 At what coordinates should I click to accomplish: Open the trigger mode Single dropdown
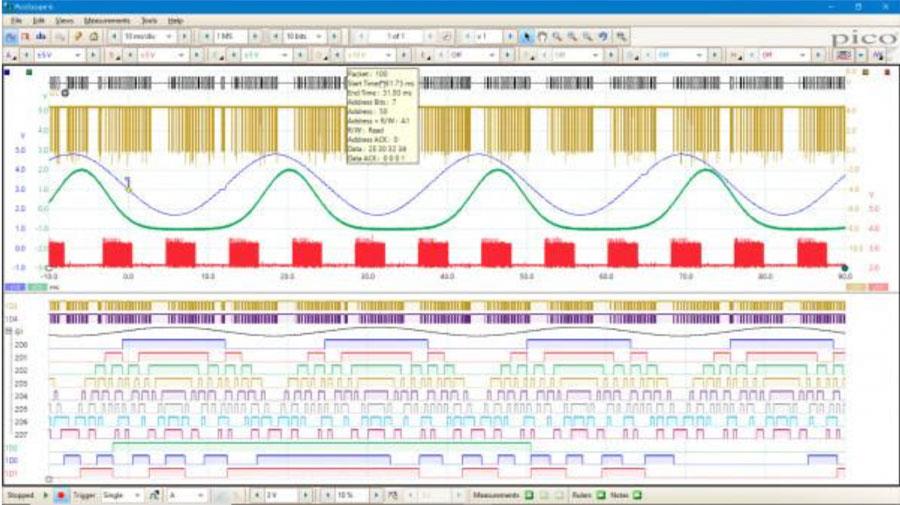(120, 495)
